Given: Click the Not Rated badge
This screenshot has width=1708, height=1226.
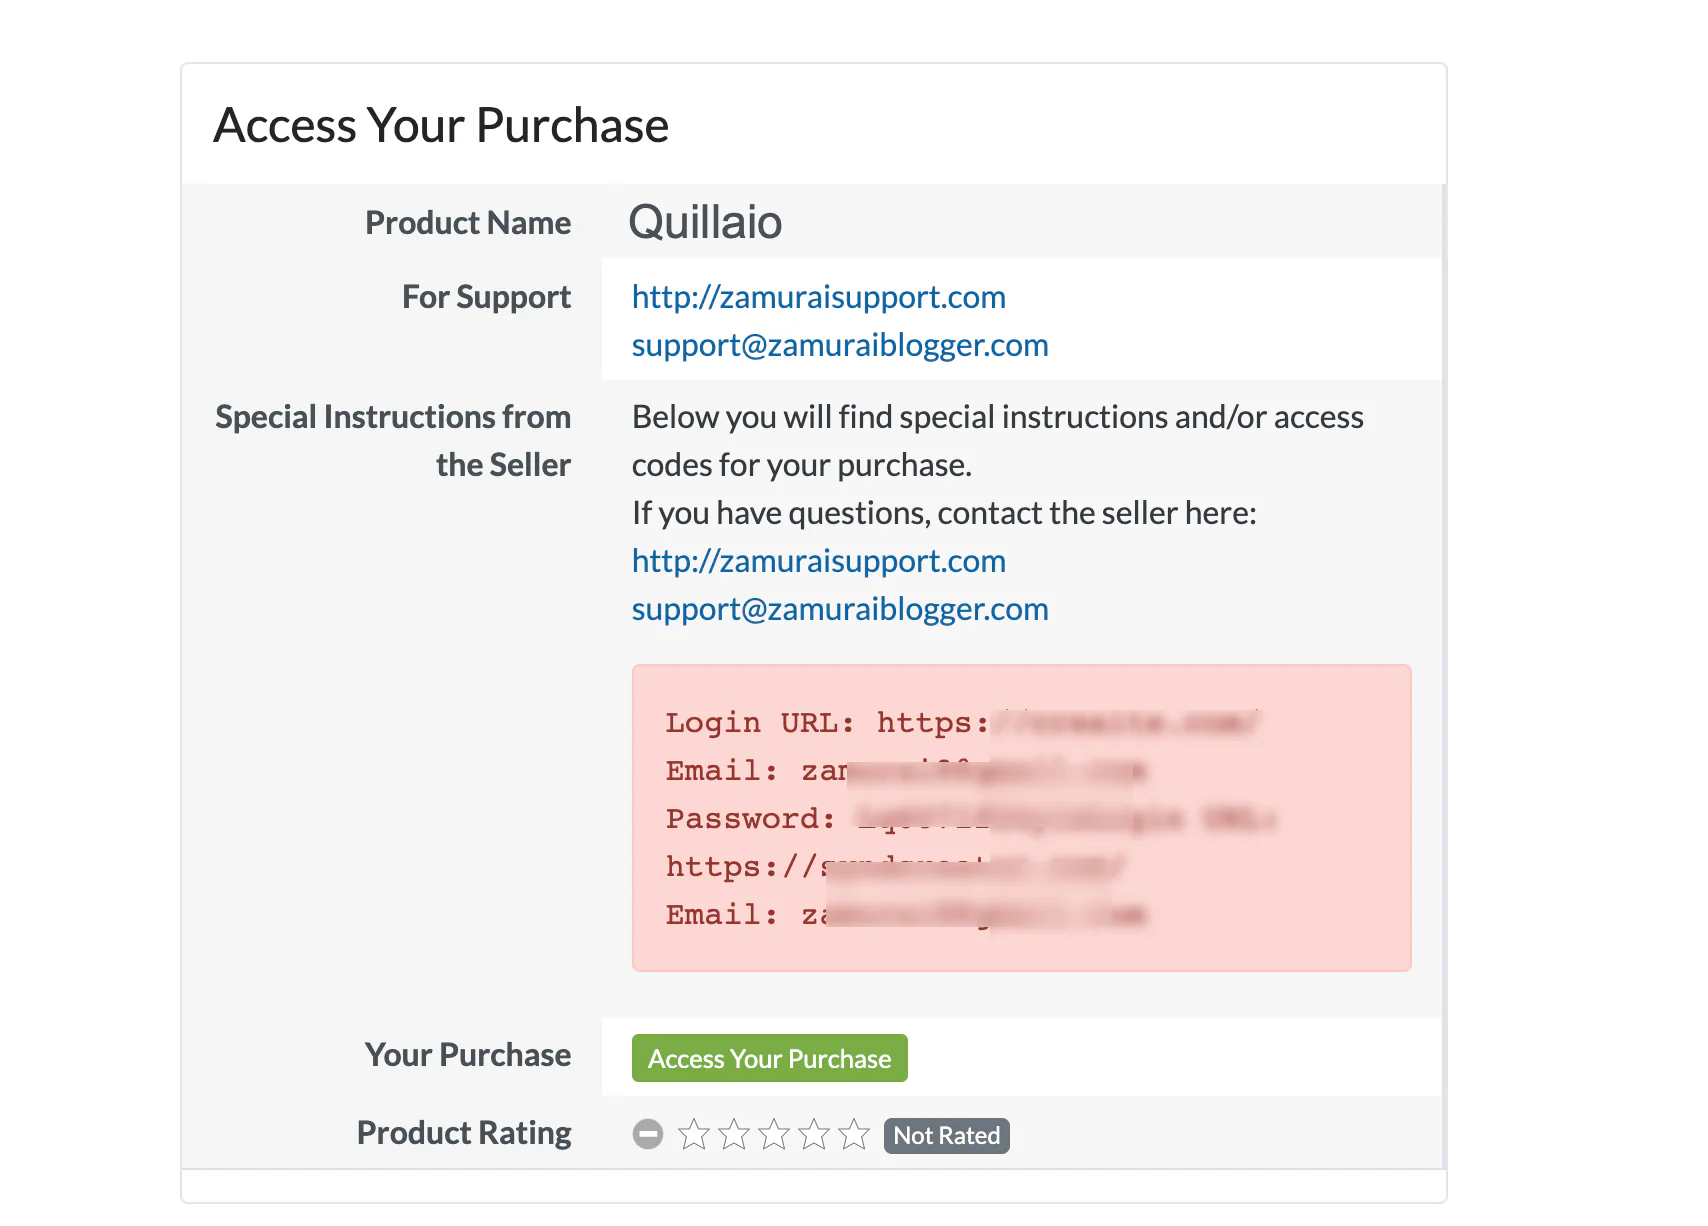Looking at the screenshot, I should coord(946,1136).
